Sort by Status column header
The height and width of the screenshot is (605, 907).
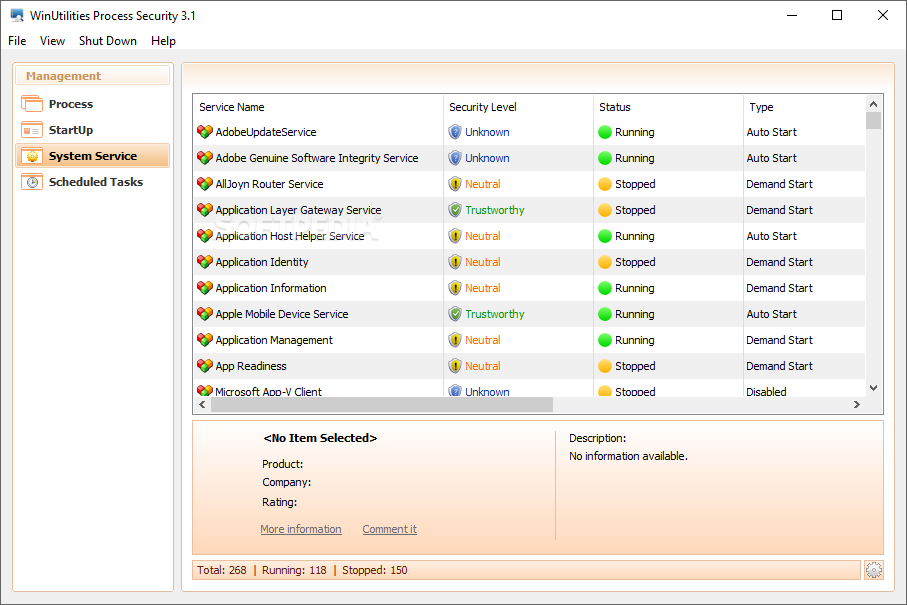(x=668, y=107)
